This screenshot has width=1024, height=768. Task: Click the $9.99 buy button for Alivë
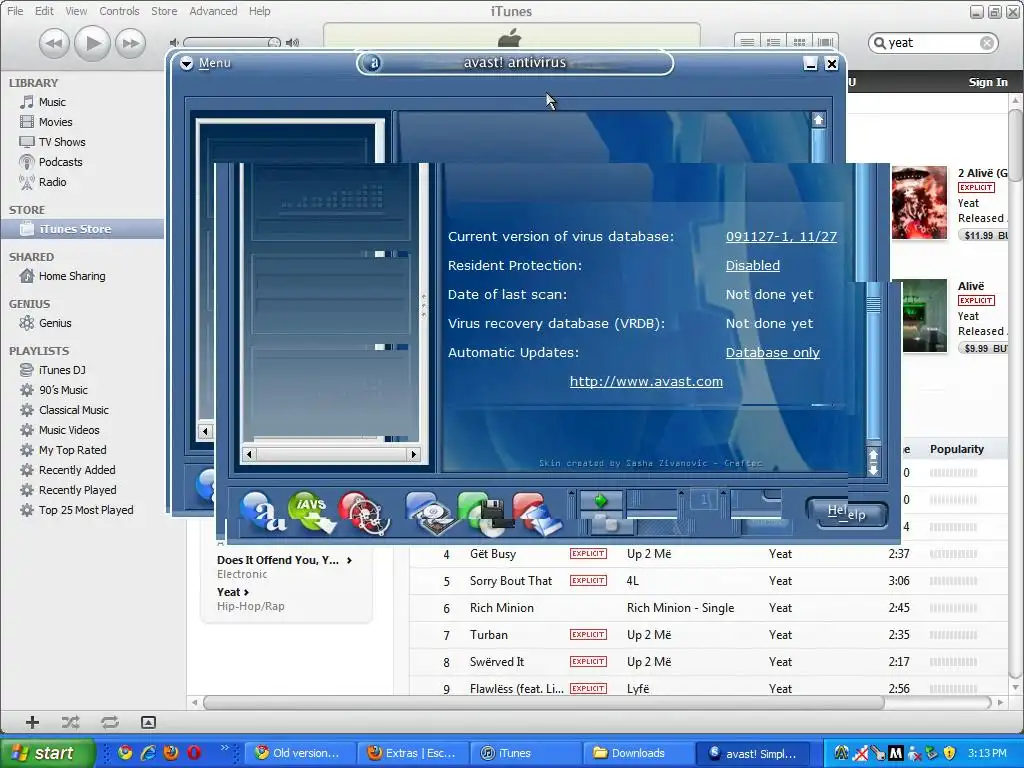click(984, 348)
